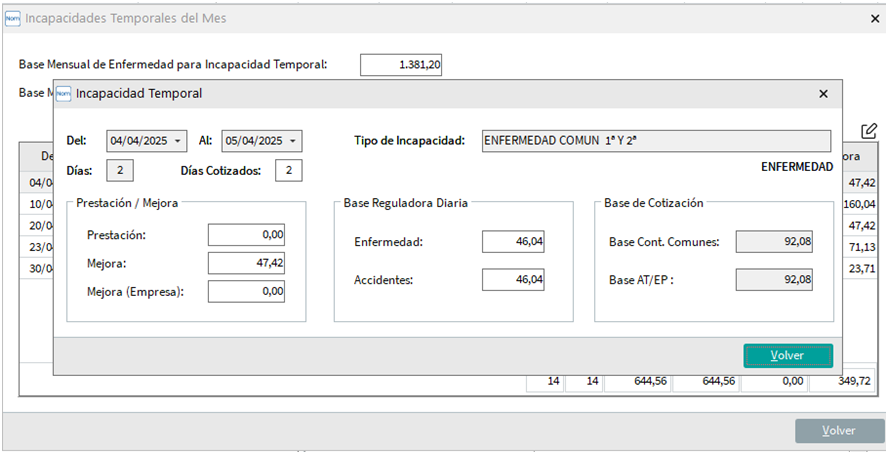This screenshot has height=454, width=888.
Task: Click the Nom icon in the Incapacidad Temporal title bar
Action: click(x=64, y=93)
